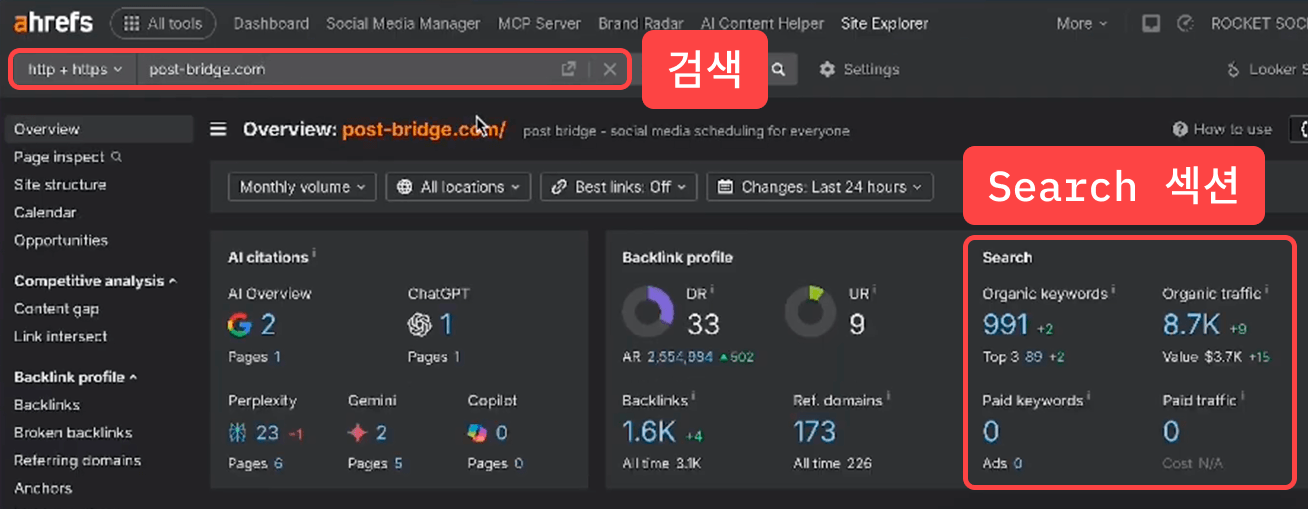Click AI Overview citations value 2

pos(268,325)
